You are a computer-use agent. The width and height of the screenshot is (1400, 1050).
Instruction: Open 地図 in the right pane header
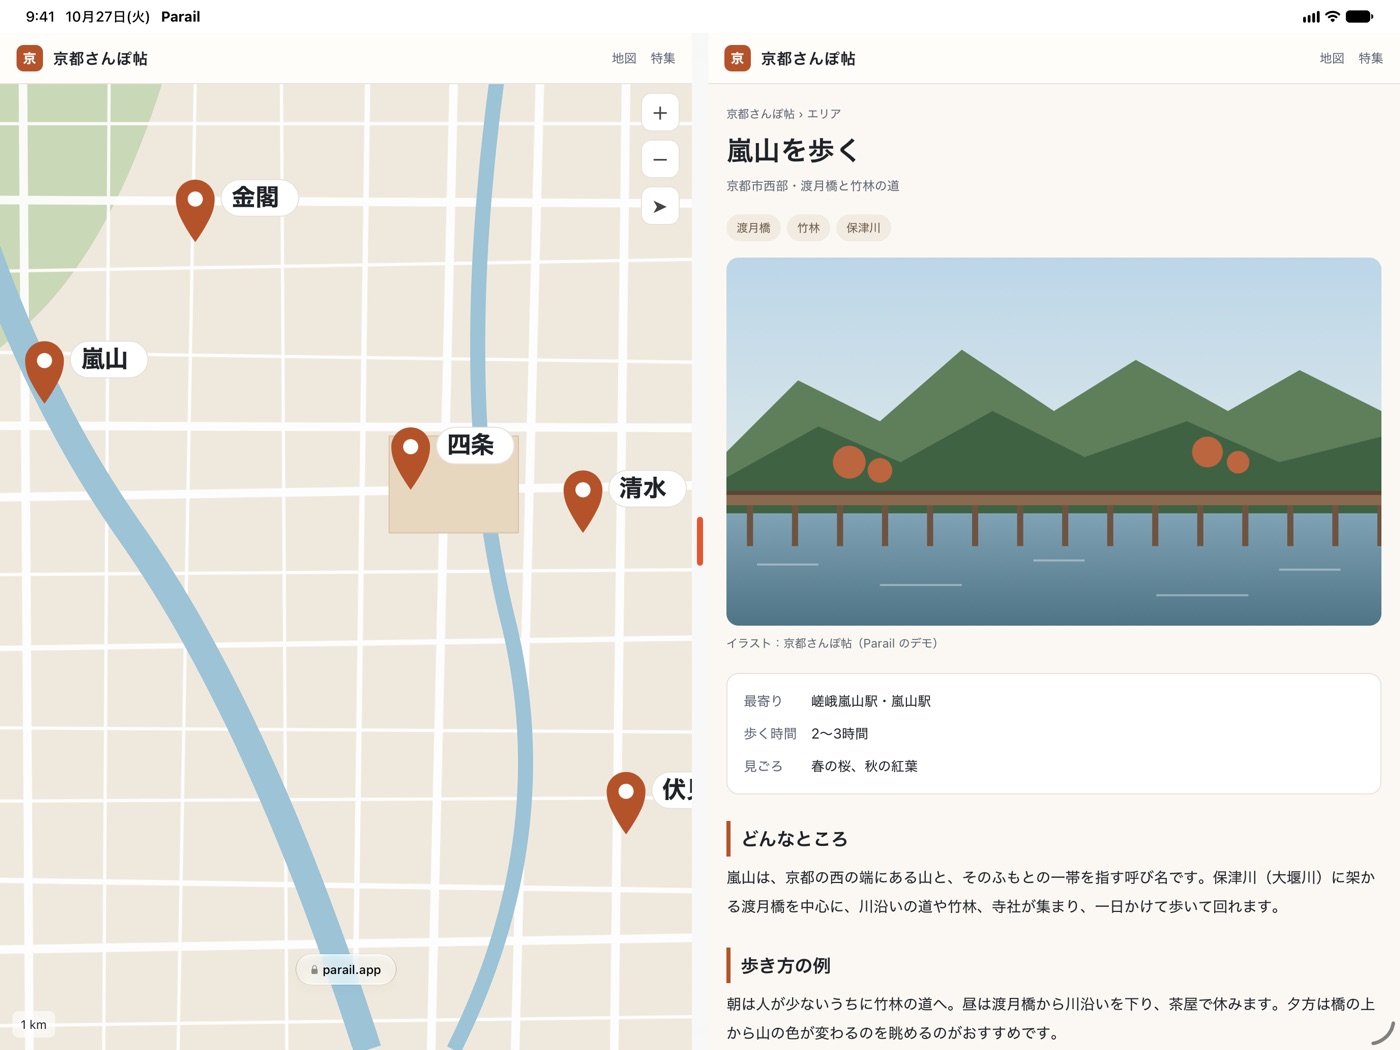pyautogui.click(x=1332, y=58)
